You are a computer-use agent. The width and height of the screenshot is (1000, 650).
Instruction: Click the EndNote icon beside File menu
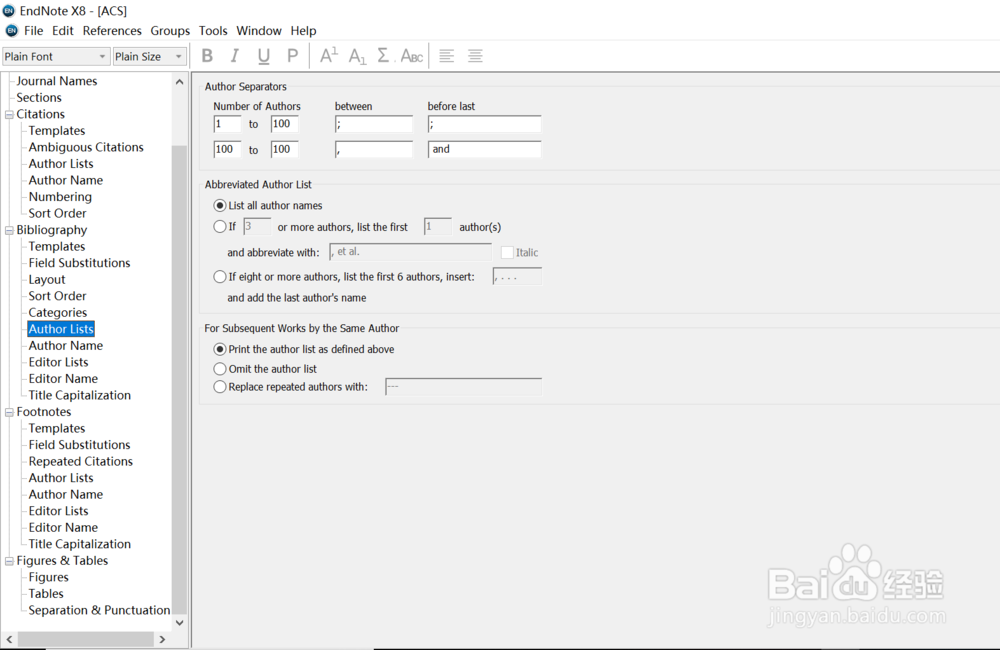tap(11, 31)
